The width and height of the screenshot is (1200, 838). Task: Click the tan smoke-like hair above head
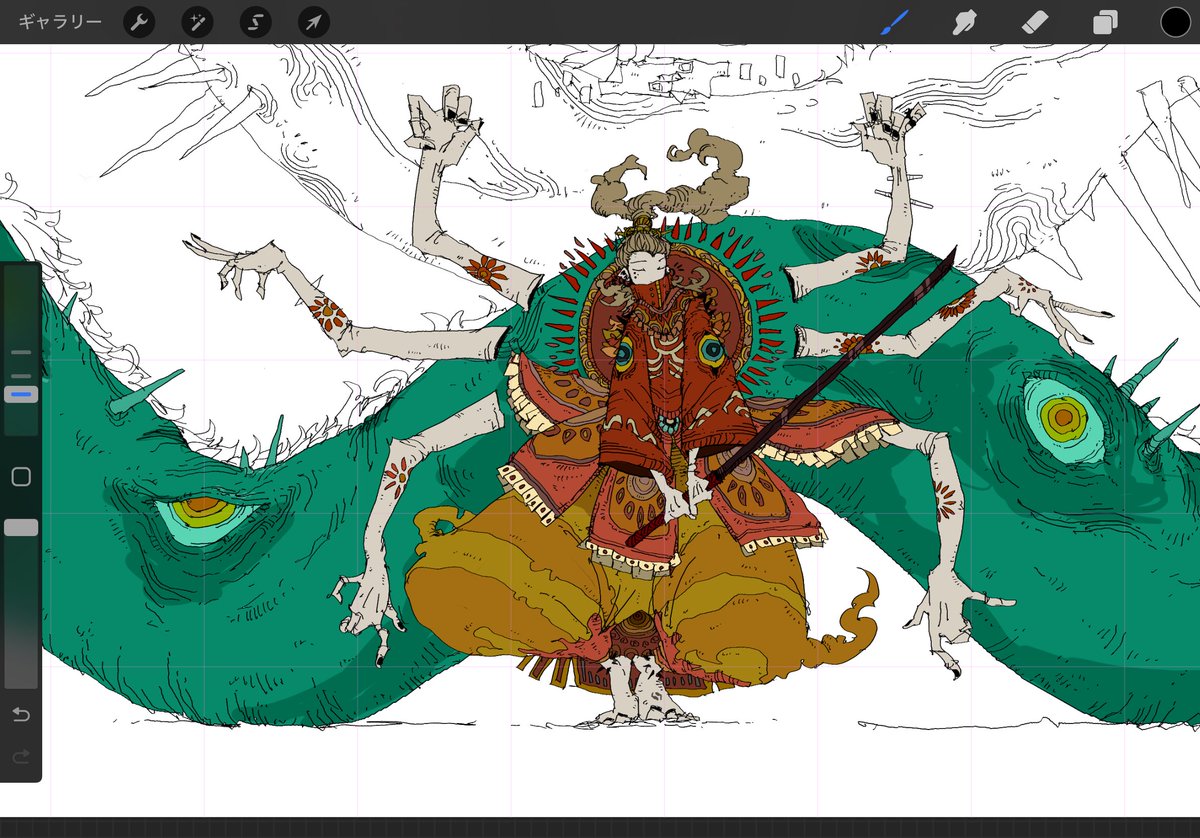[670, 180]
